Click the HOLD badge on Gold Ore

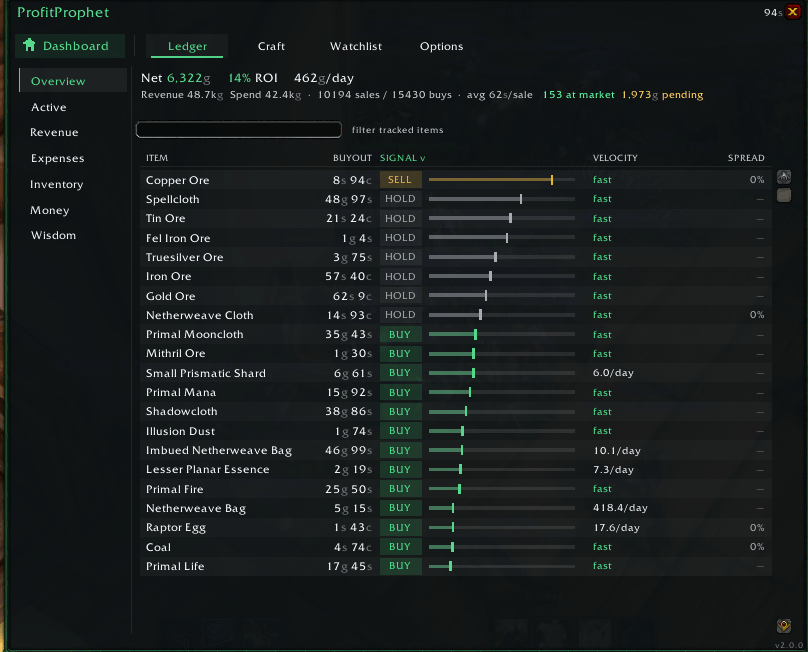tap(400, 295)
